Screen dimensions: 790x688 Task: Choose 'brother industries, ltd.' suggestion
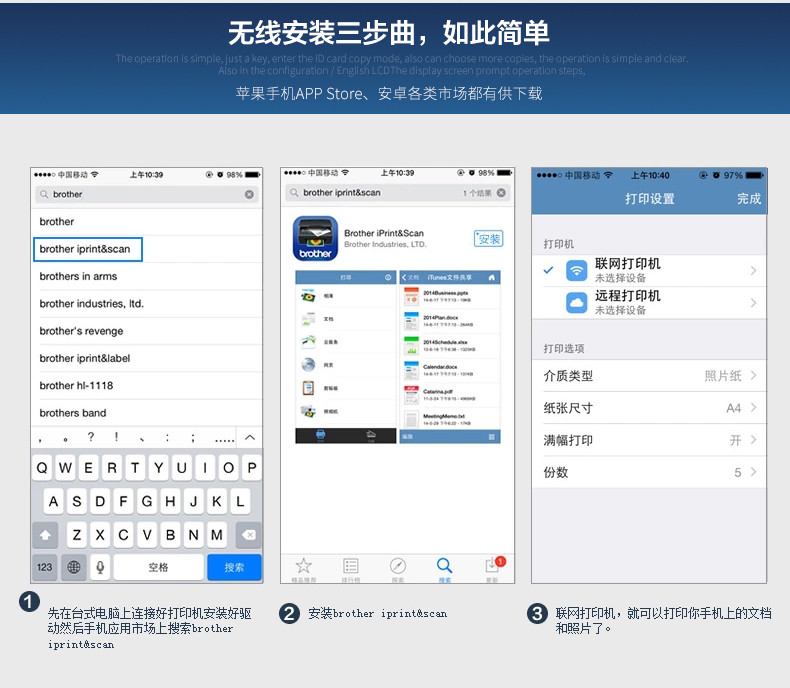147,304
